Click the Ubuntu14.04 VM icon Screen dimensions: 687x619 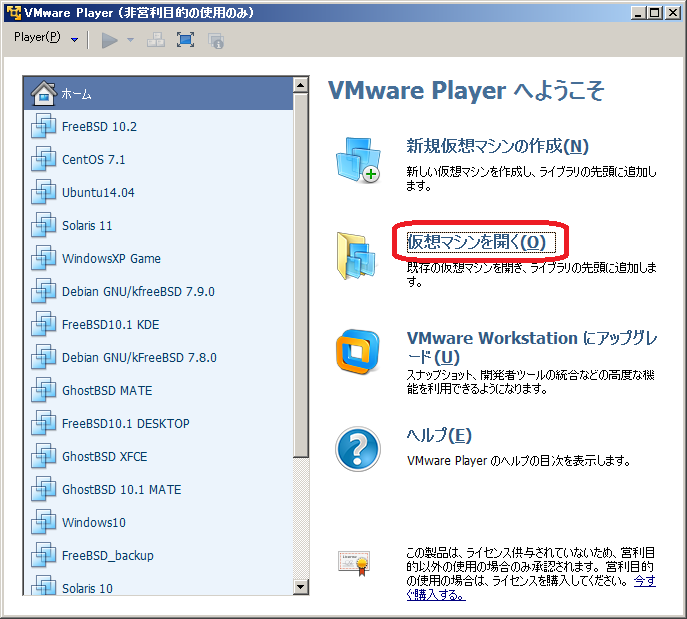point(43,192)
